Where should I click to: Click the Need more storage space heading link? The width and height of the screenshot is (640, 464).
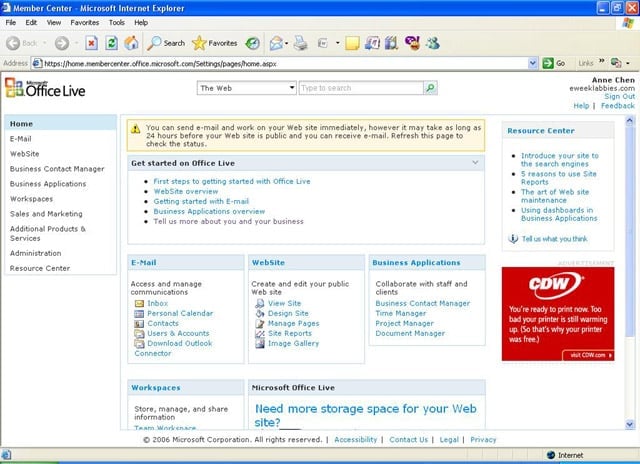[365, 415]
